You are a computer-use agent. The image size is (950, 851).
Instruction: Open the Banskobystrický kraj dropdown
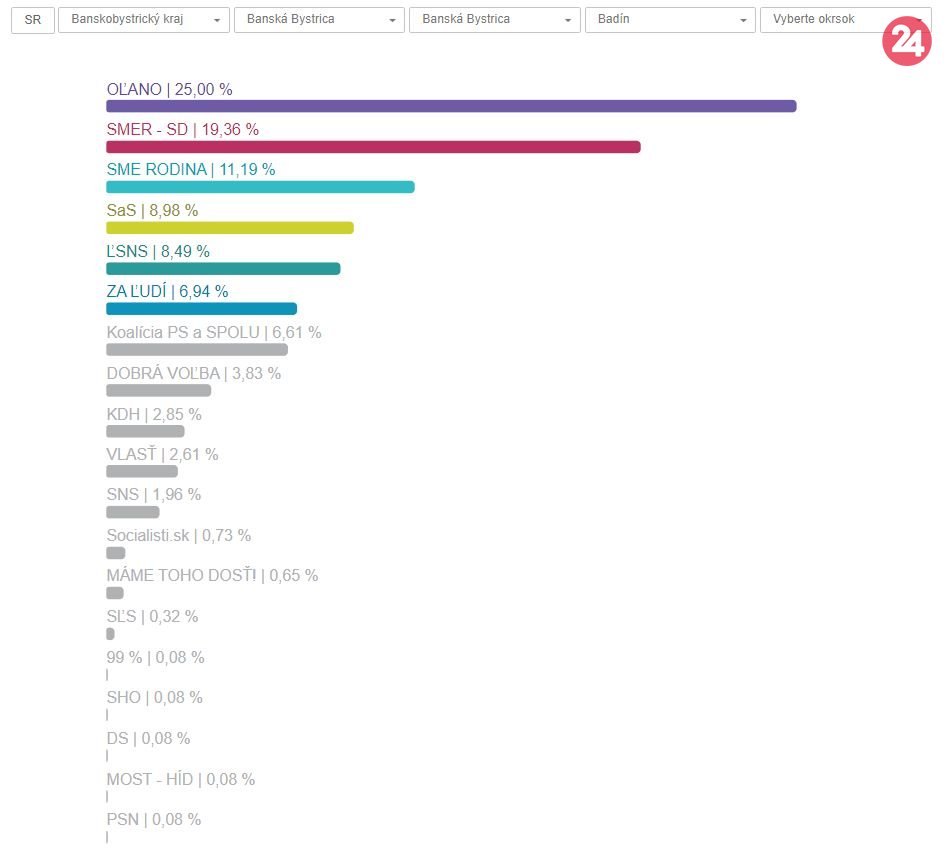click(x=144, y=20)
